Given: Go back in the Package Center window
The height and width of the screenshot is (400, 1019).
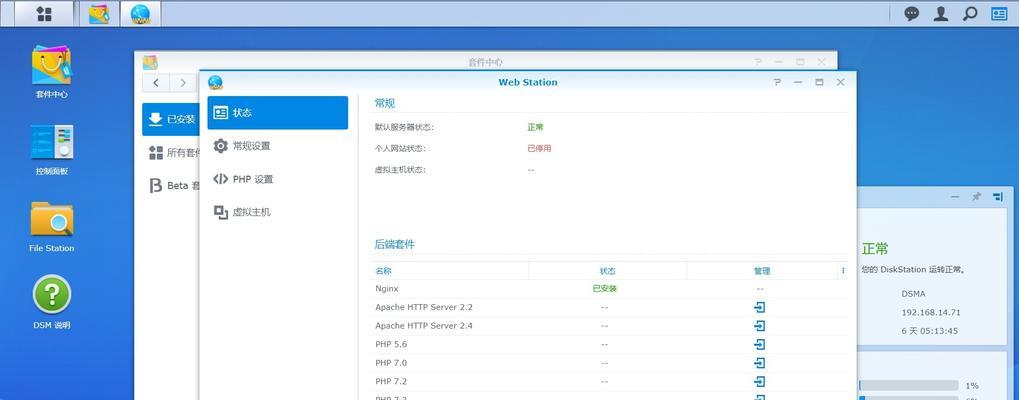Looking at the screenshot, I should pos(156,82).
